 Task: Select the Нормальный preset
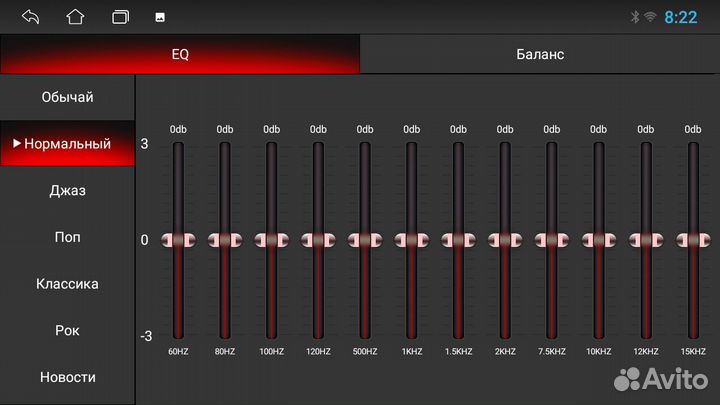(67, 144)
